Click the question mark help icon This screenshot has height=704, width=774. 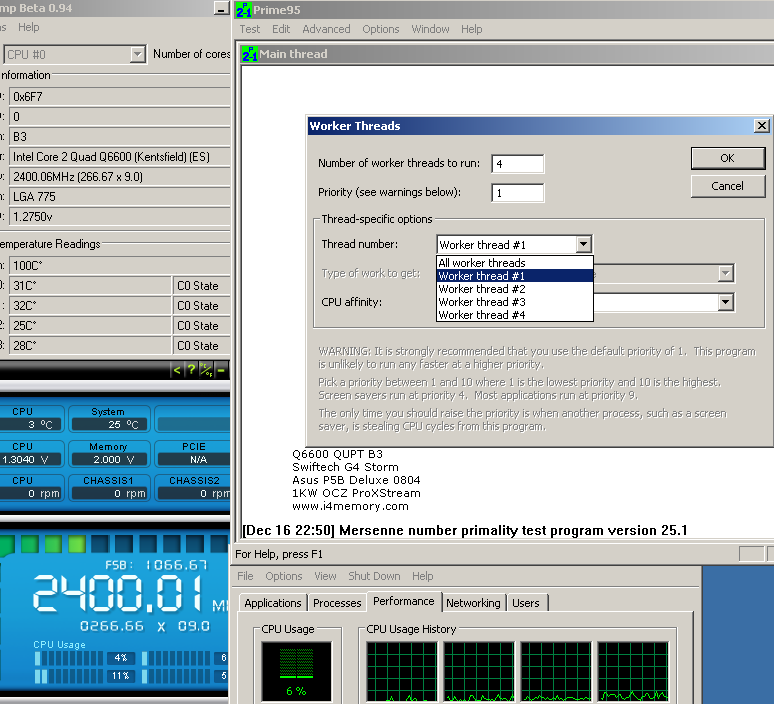click(x=191, y=370)
